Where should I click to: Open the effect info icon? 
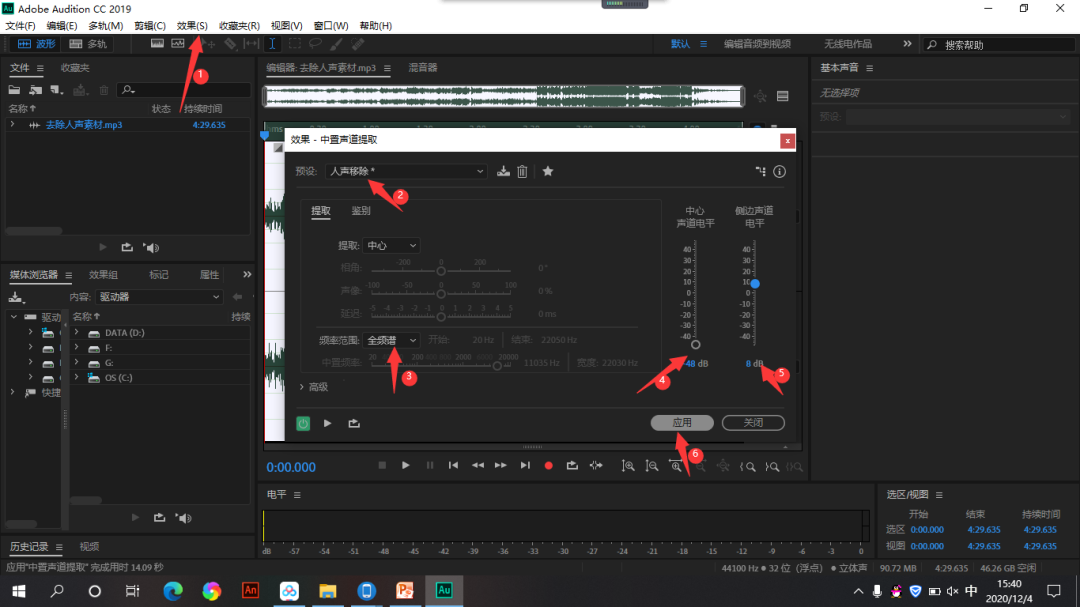(779, 172)
